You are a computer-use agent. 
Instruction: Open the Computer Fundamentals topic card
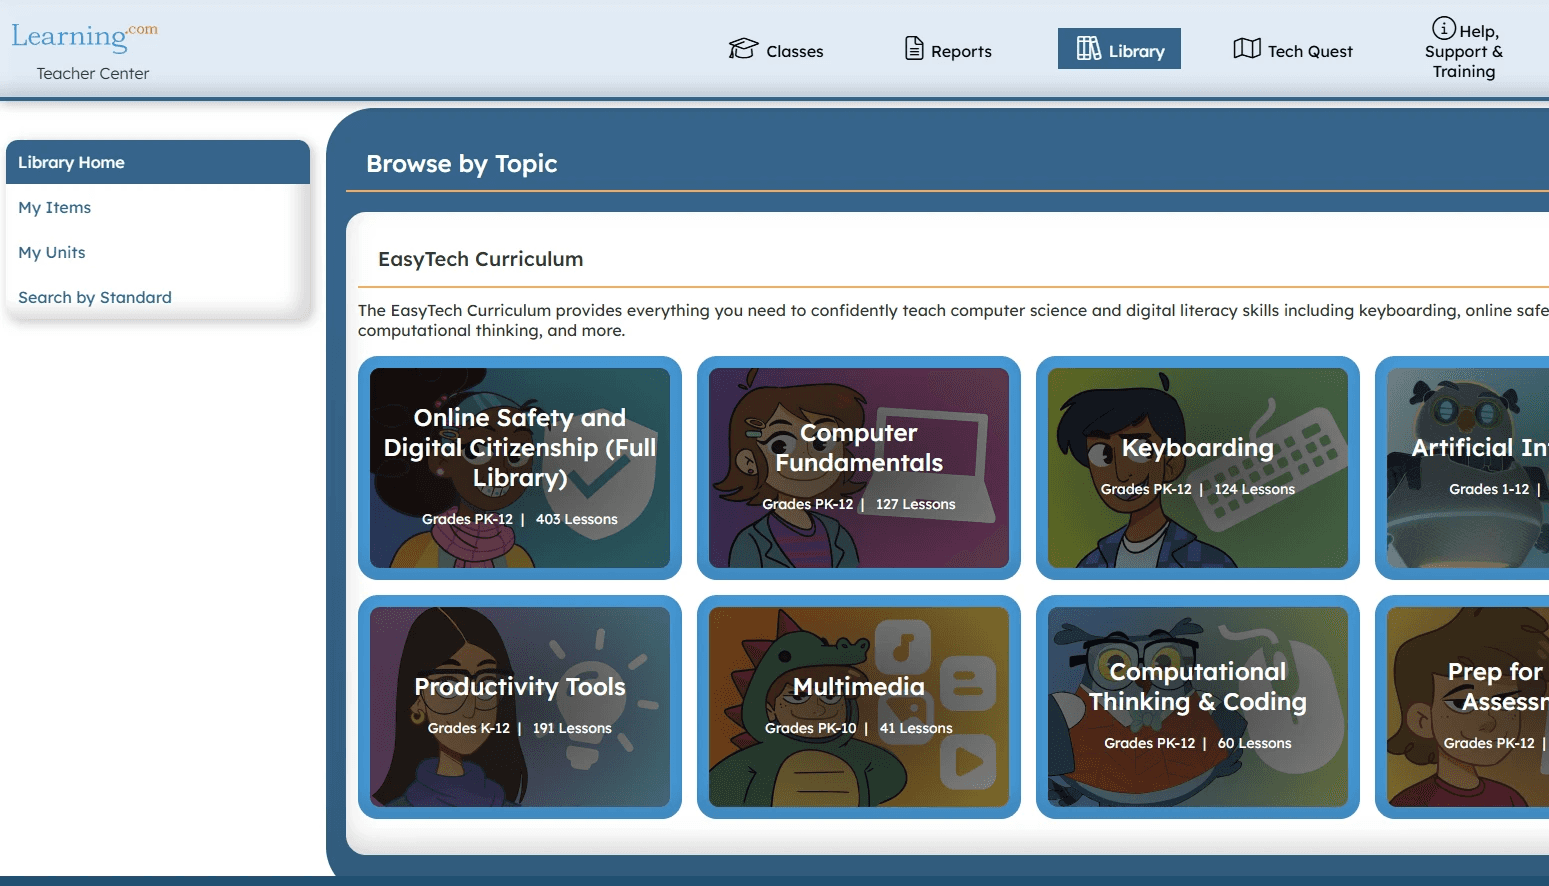click(859, 468)
